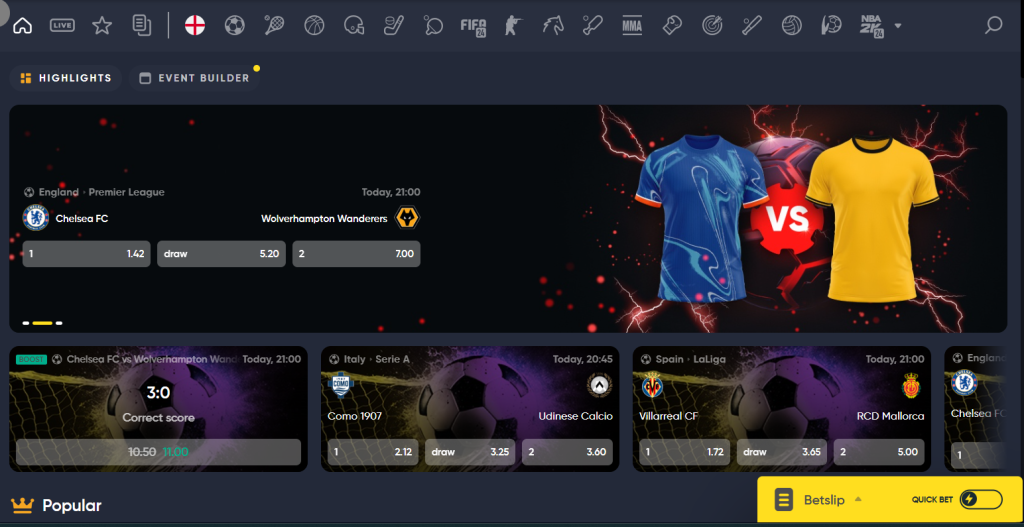This screenshot has height=527, width=1024.
Task: Select the England flag icon
Action: 195,25
